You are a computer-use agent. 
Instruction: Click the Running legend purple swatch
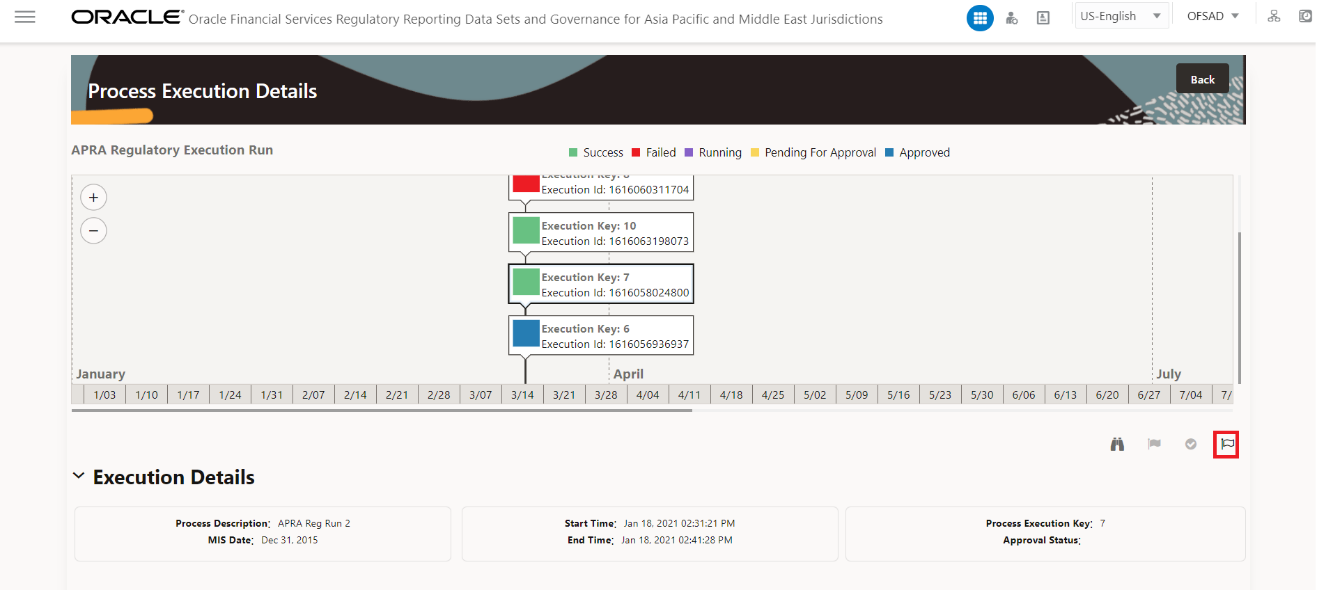(689, 153)
